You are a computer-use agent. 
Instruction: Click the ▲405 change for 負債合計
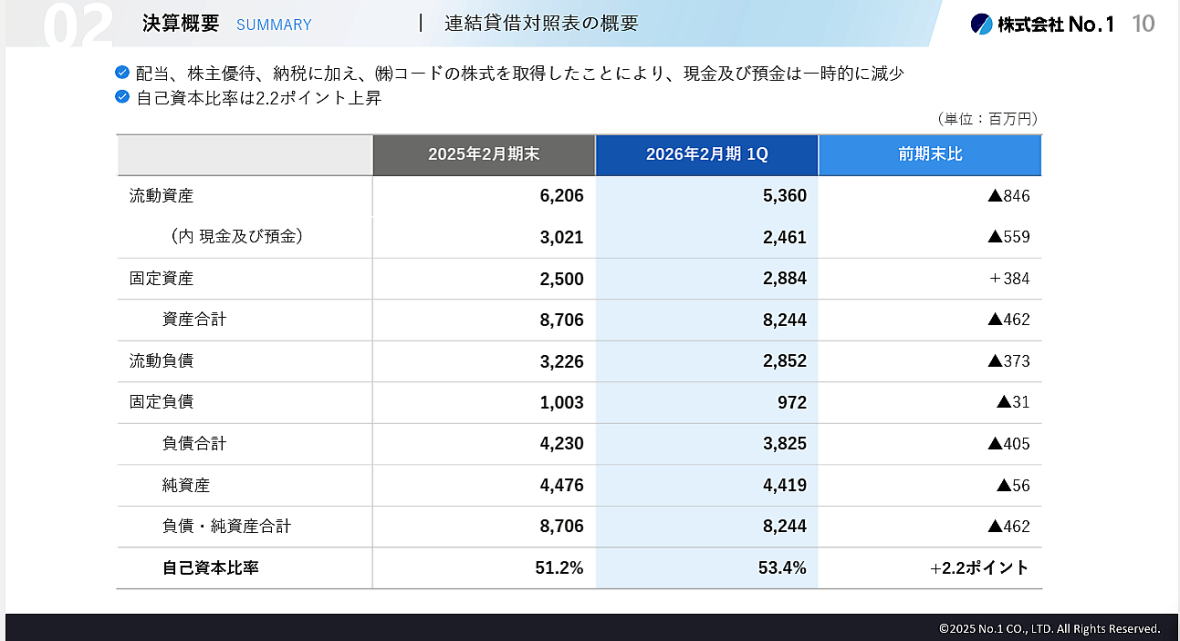[x=1008, y=444]
